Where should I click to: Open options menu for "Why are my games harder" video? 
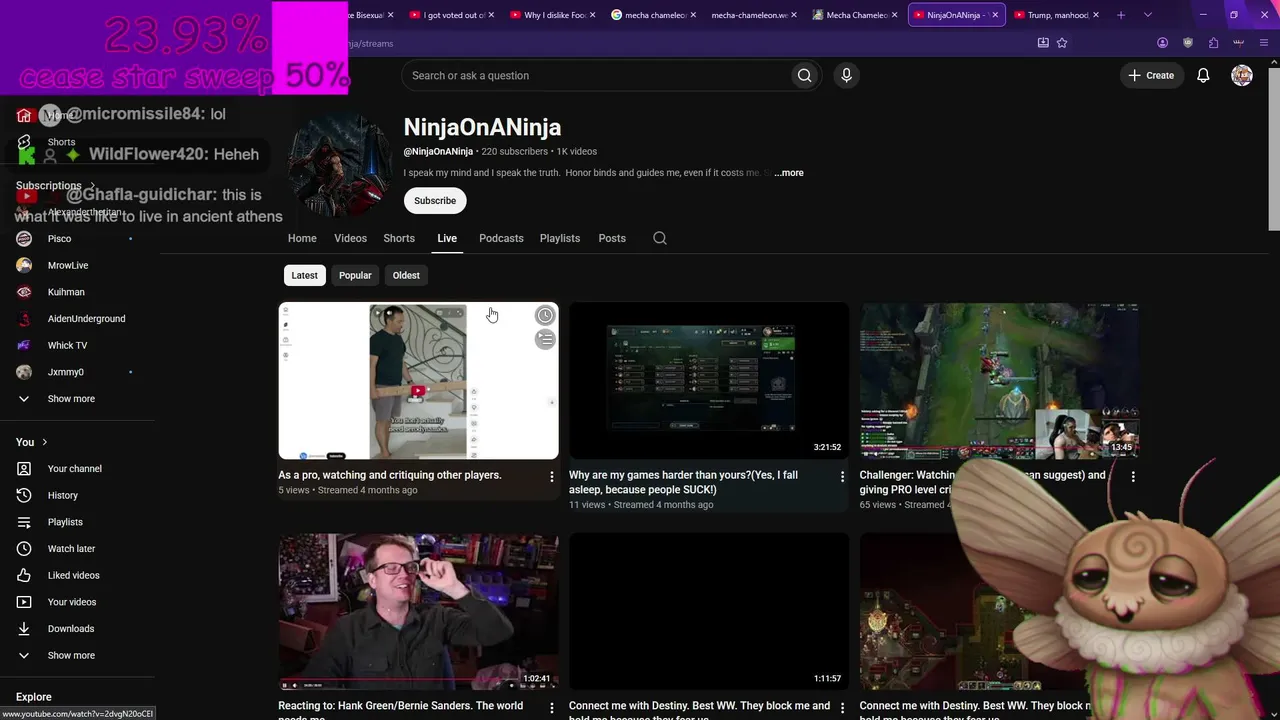(842, 477)
